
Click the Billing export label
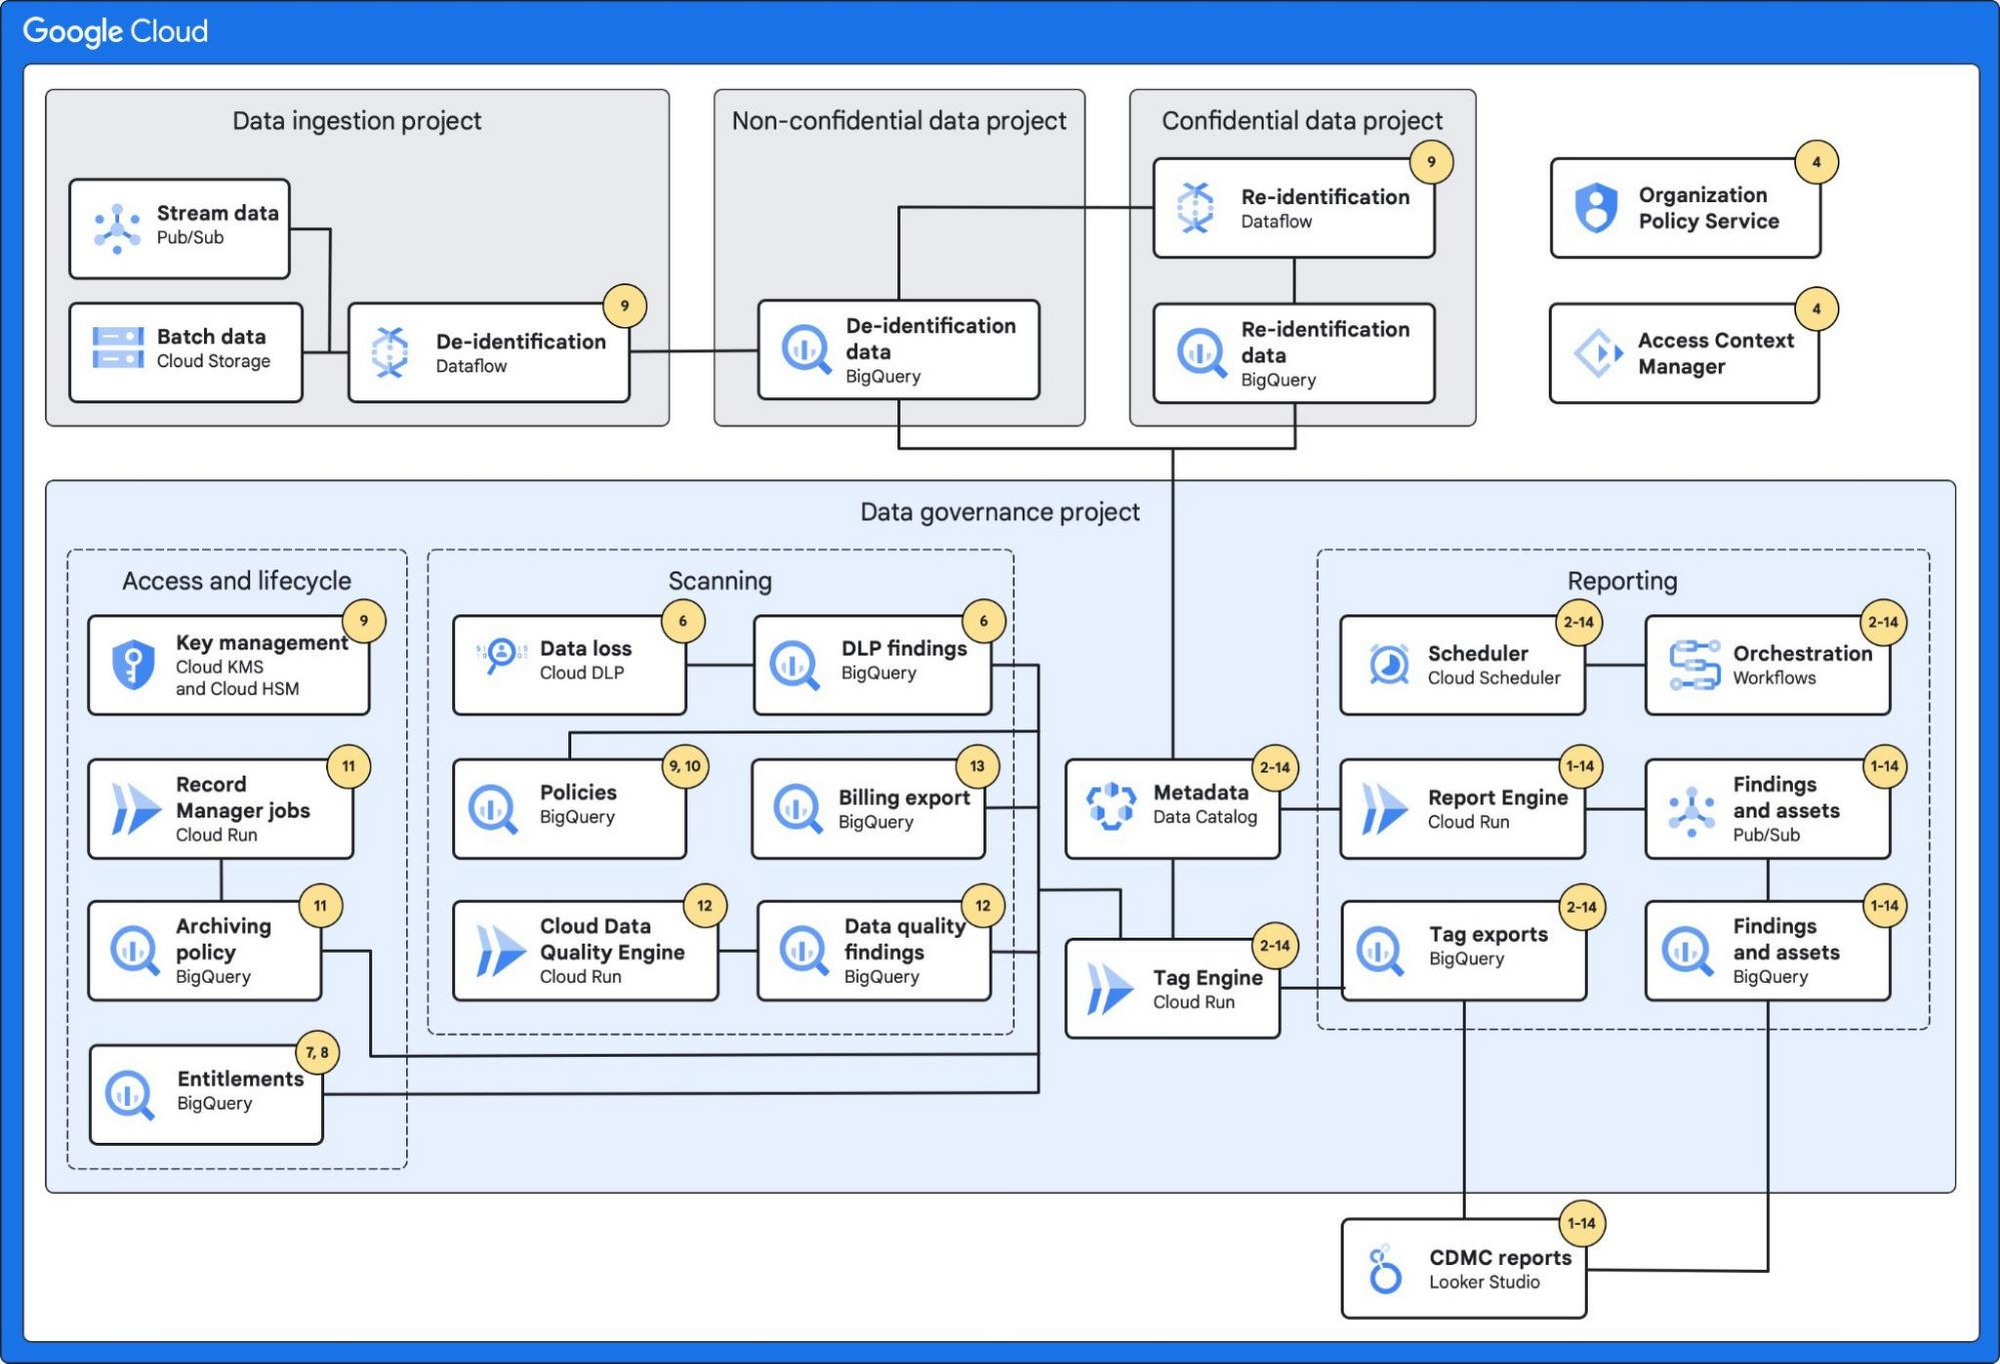tap(904, 798)
